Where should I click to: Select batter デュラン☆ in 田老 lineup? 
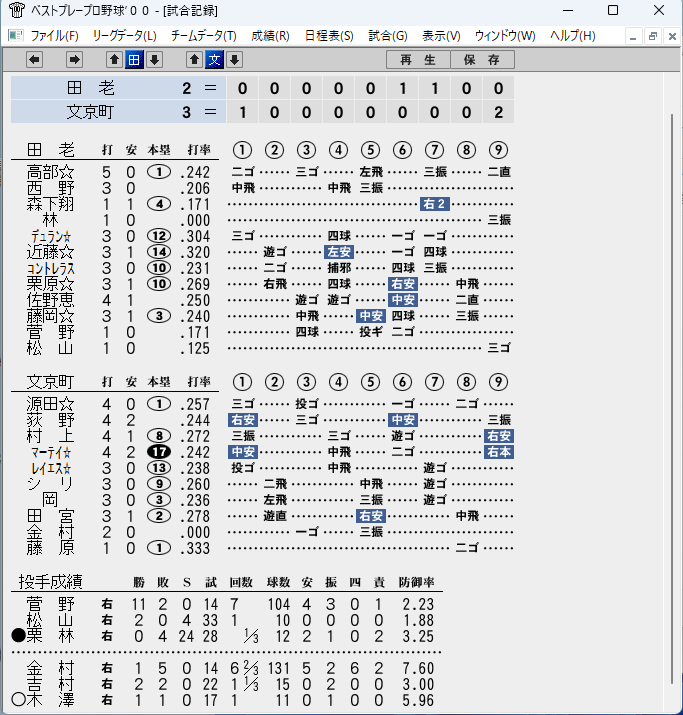pos(50,236)
